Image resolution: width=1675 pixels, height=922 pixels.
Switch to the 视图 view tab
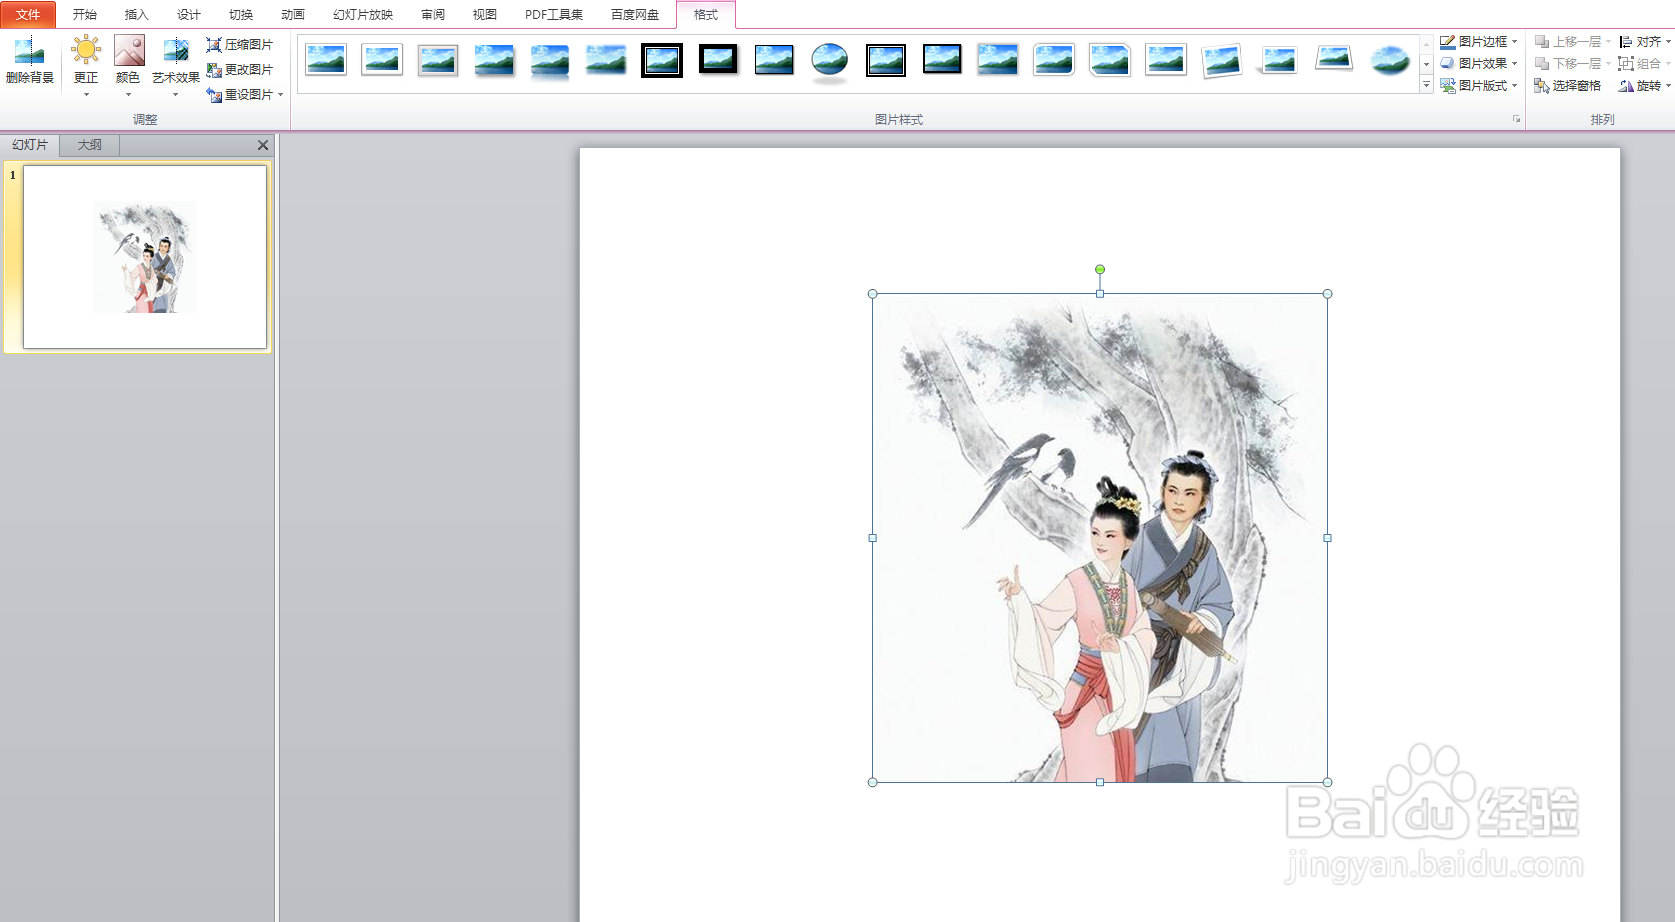point(485,14)
